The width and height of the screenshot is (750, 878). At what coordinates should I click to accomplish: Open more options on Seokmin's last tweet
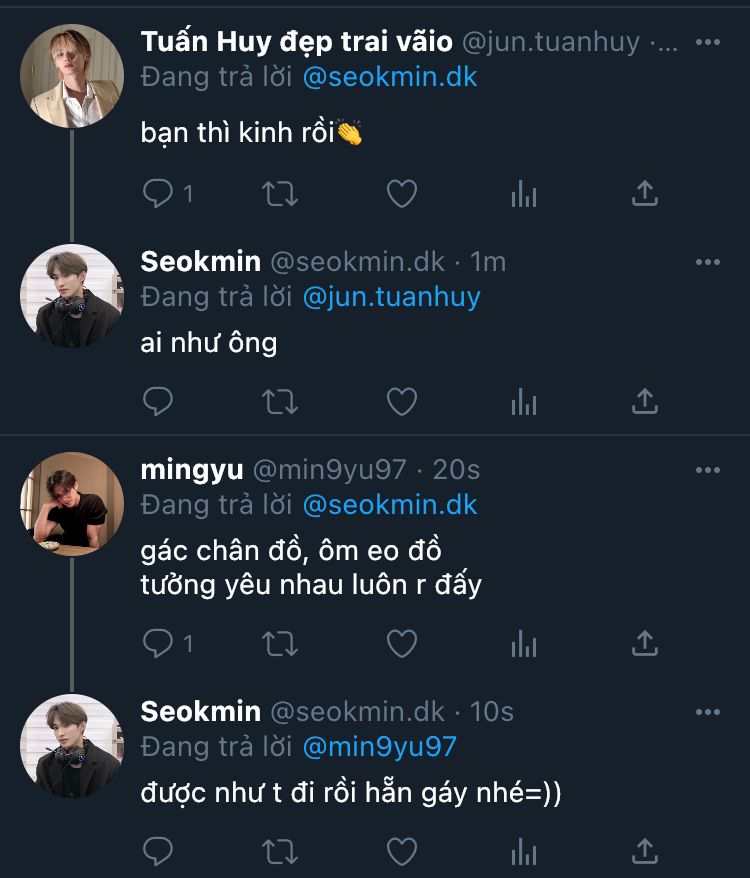707,711
